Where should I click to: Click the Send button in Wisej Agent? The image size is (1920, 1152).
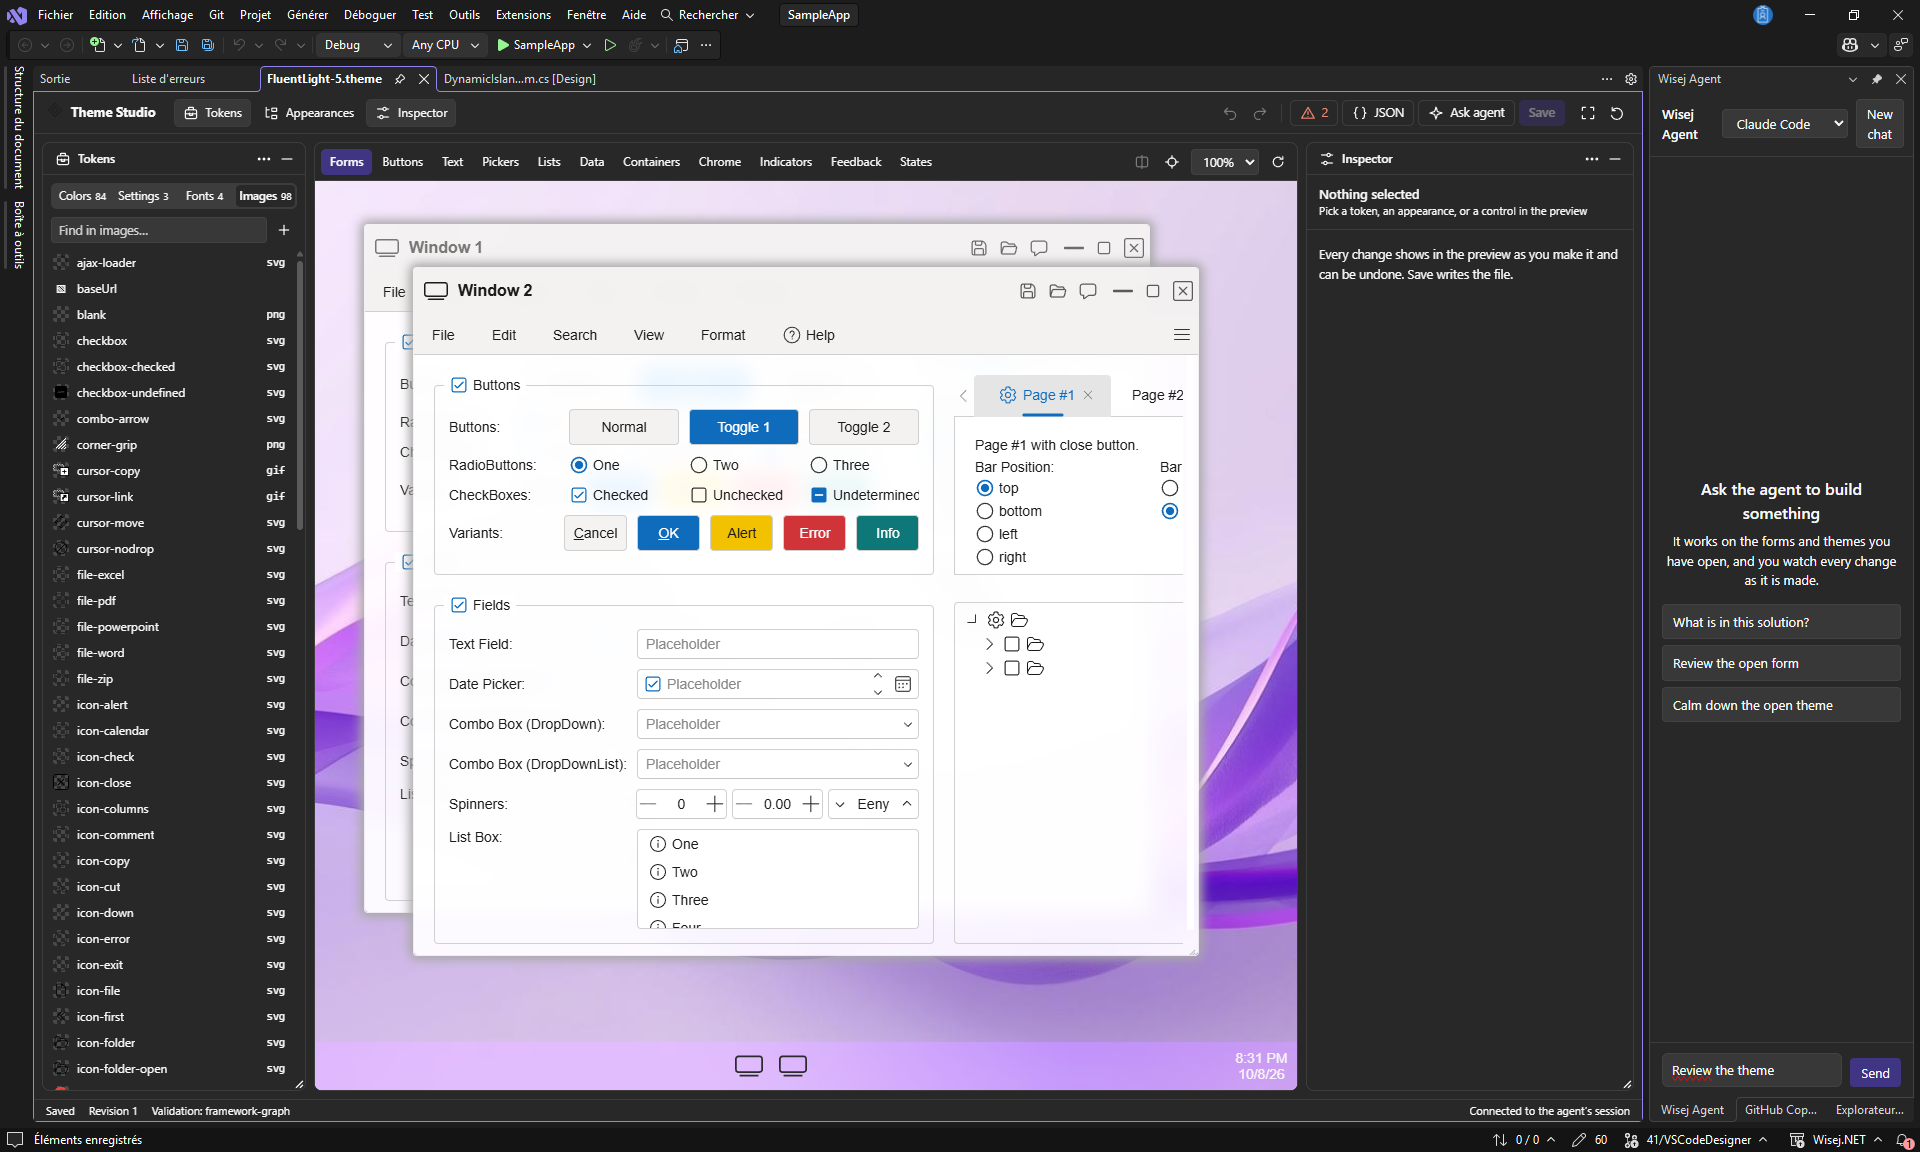coord(1875,1073)
